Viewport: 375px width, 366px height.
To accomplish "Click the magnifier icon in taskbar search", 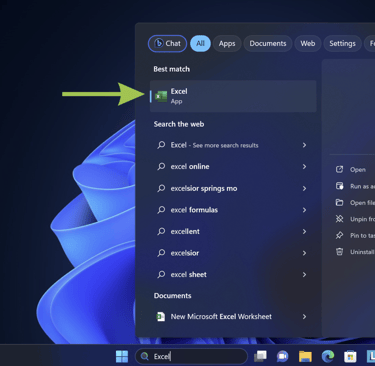I will click(x=144, y=356).
